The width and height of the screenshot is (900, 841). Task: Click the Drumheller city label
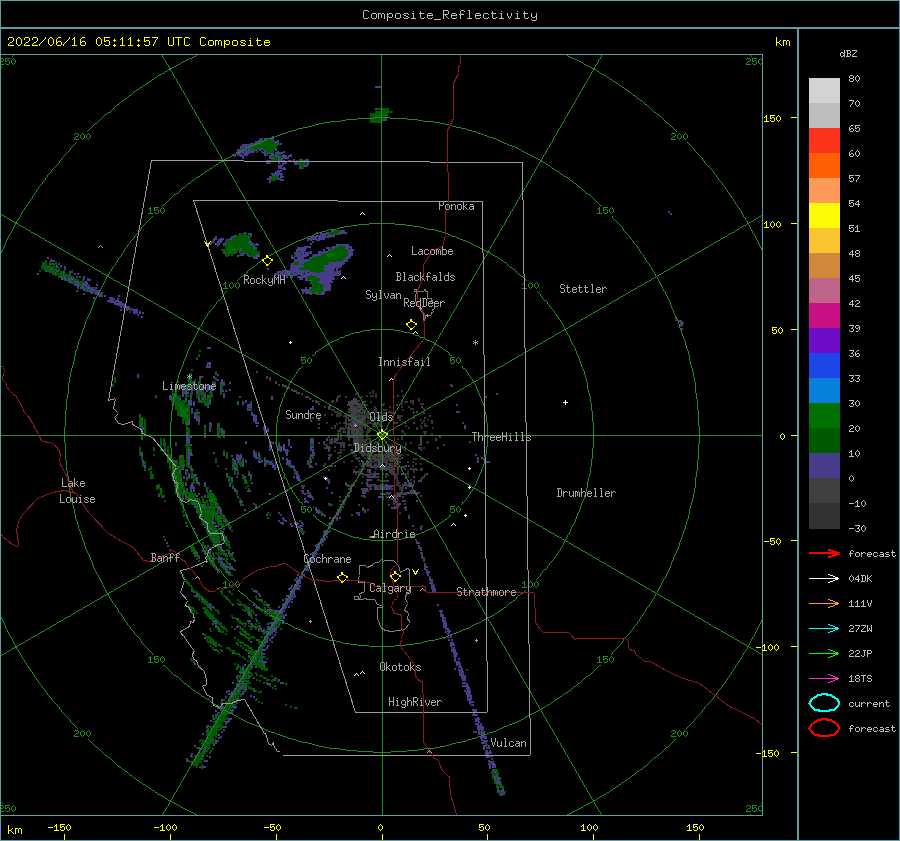[586, 493]
